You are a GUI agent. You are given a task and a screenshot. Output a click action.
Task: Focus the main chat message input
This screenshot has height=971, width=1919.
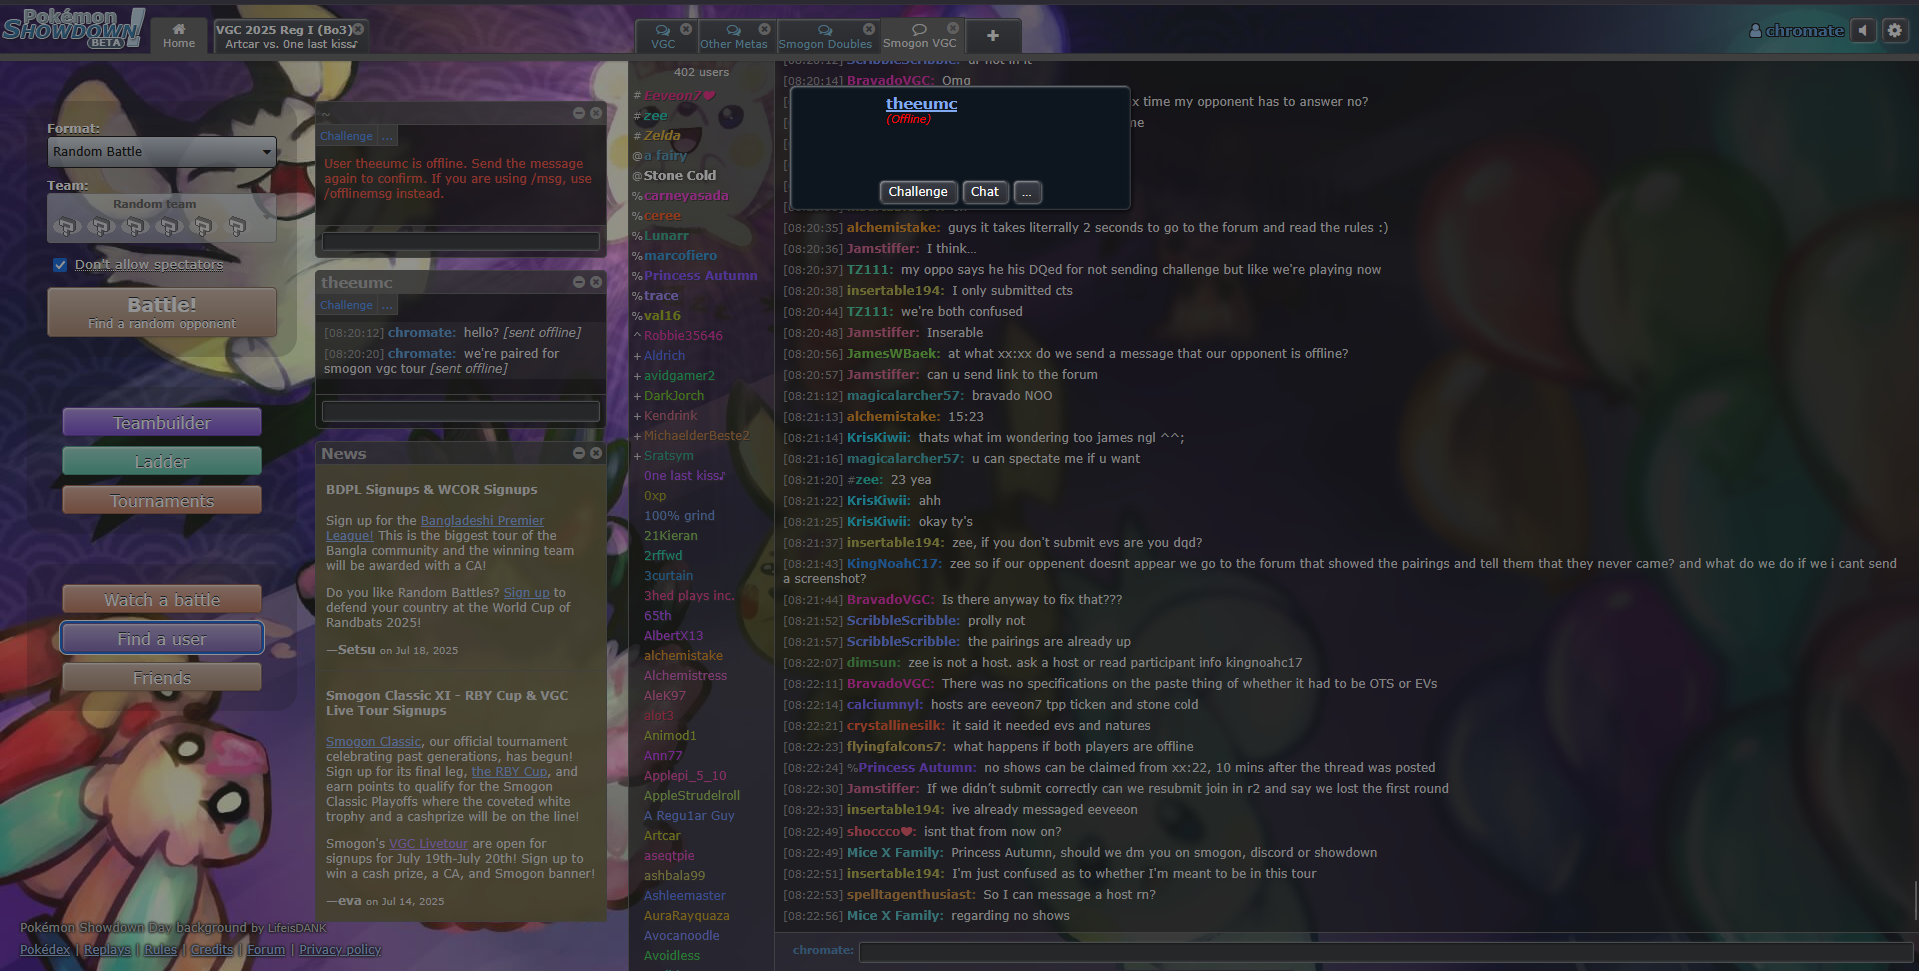click(x=1385, y=951)
